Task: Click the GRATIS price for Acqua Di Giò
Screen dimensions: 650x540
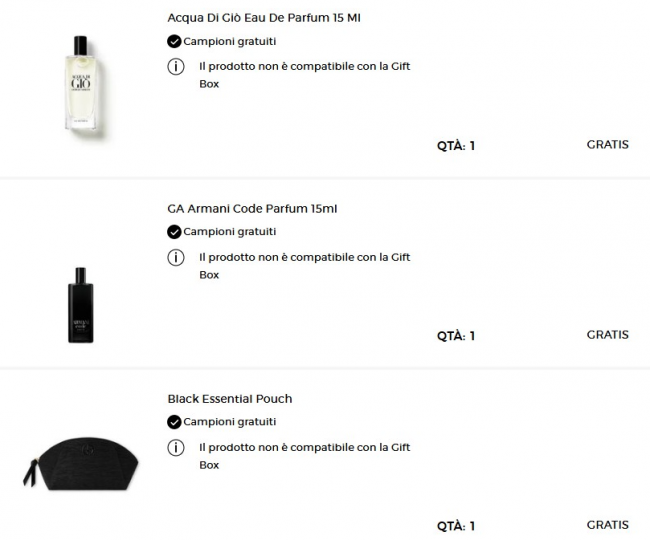Action: 607,144
